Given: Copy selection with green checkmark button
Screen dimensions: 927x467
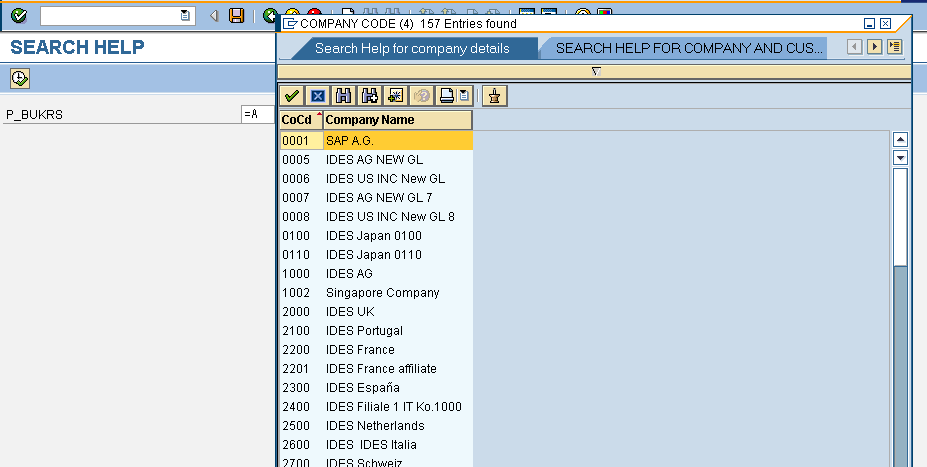Looking at the screenshot, I should 291,96.
